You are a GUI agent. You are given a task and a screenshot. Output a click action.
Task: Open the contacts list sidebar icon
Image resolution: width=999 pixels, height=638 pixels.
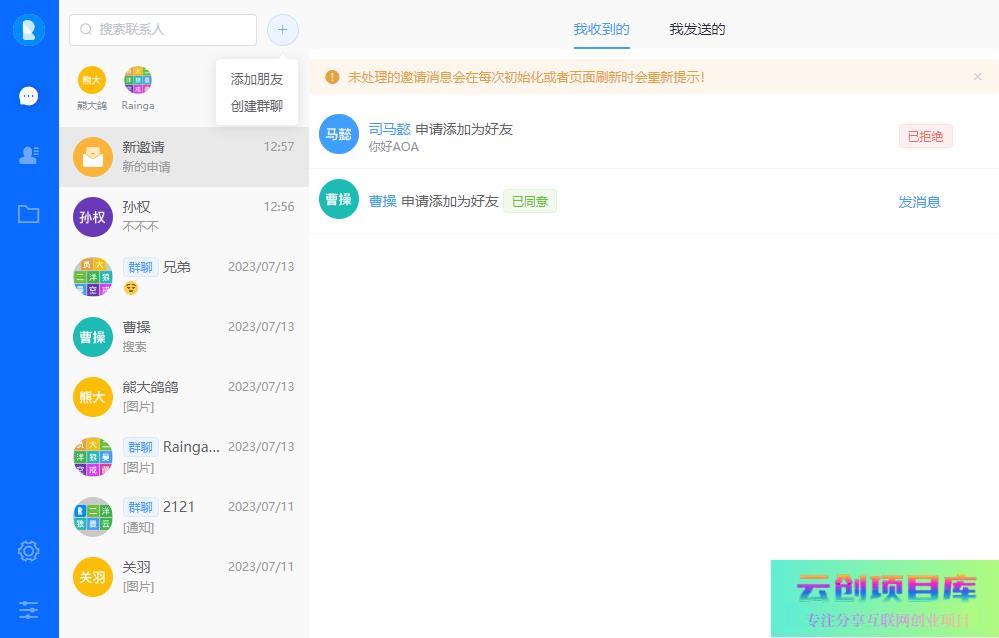(x=29, y=155)
